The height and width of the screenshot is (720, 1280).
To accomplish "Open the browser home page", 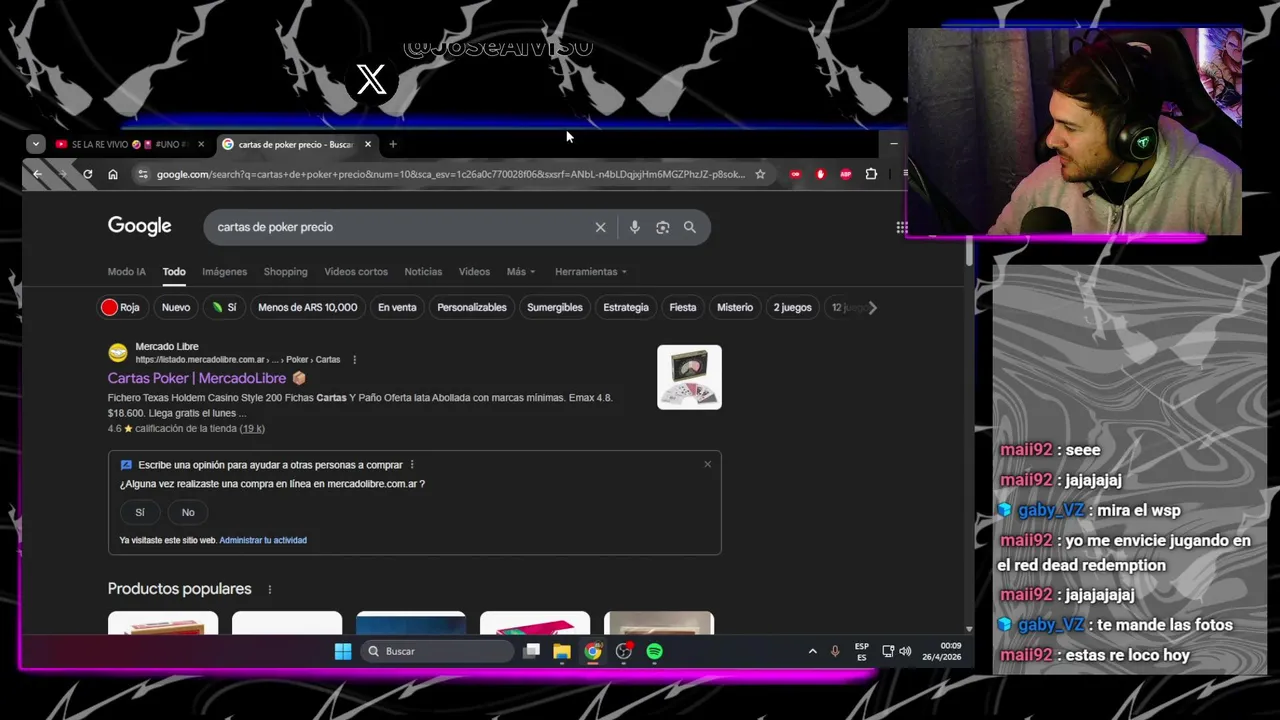I will [x=113, y=174].
